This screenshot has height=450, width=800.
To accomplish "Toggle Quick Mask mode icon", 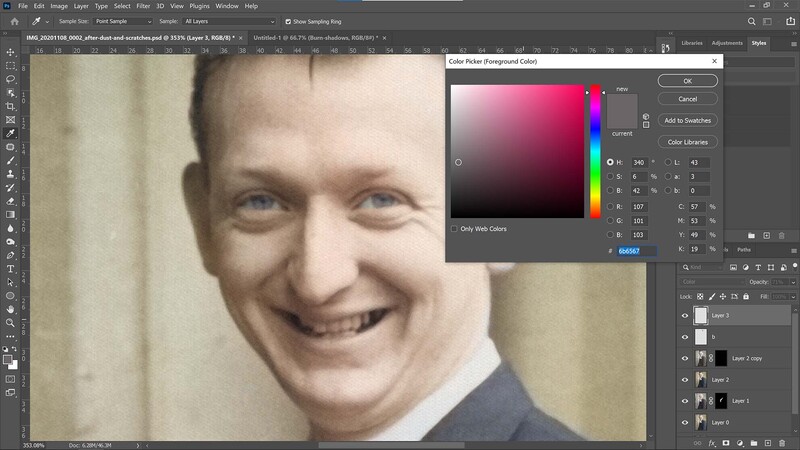I will click(x=10, y=379).
